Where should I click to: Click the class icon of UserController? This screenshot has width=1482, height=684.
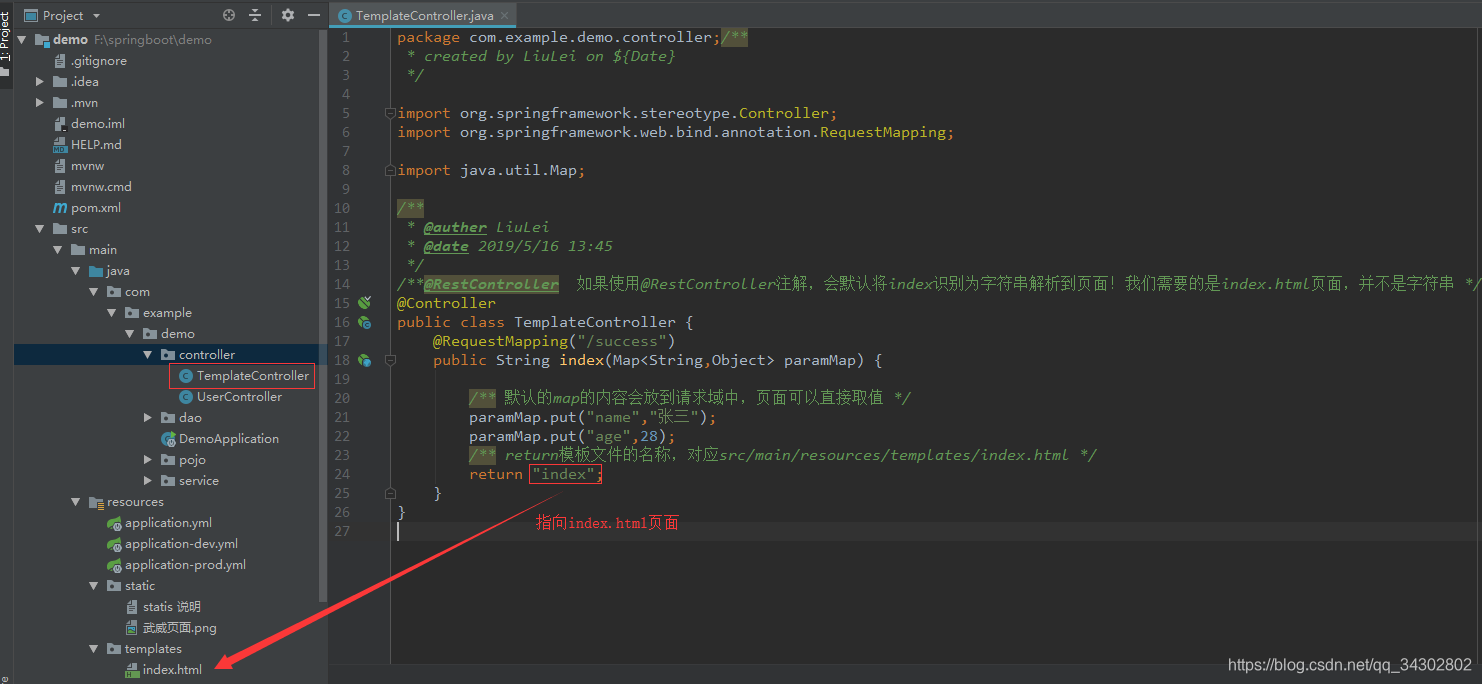coord(186,397)
